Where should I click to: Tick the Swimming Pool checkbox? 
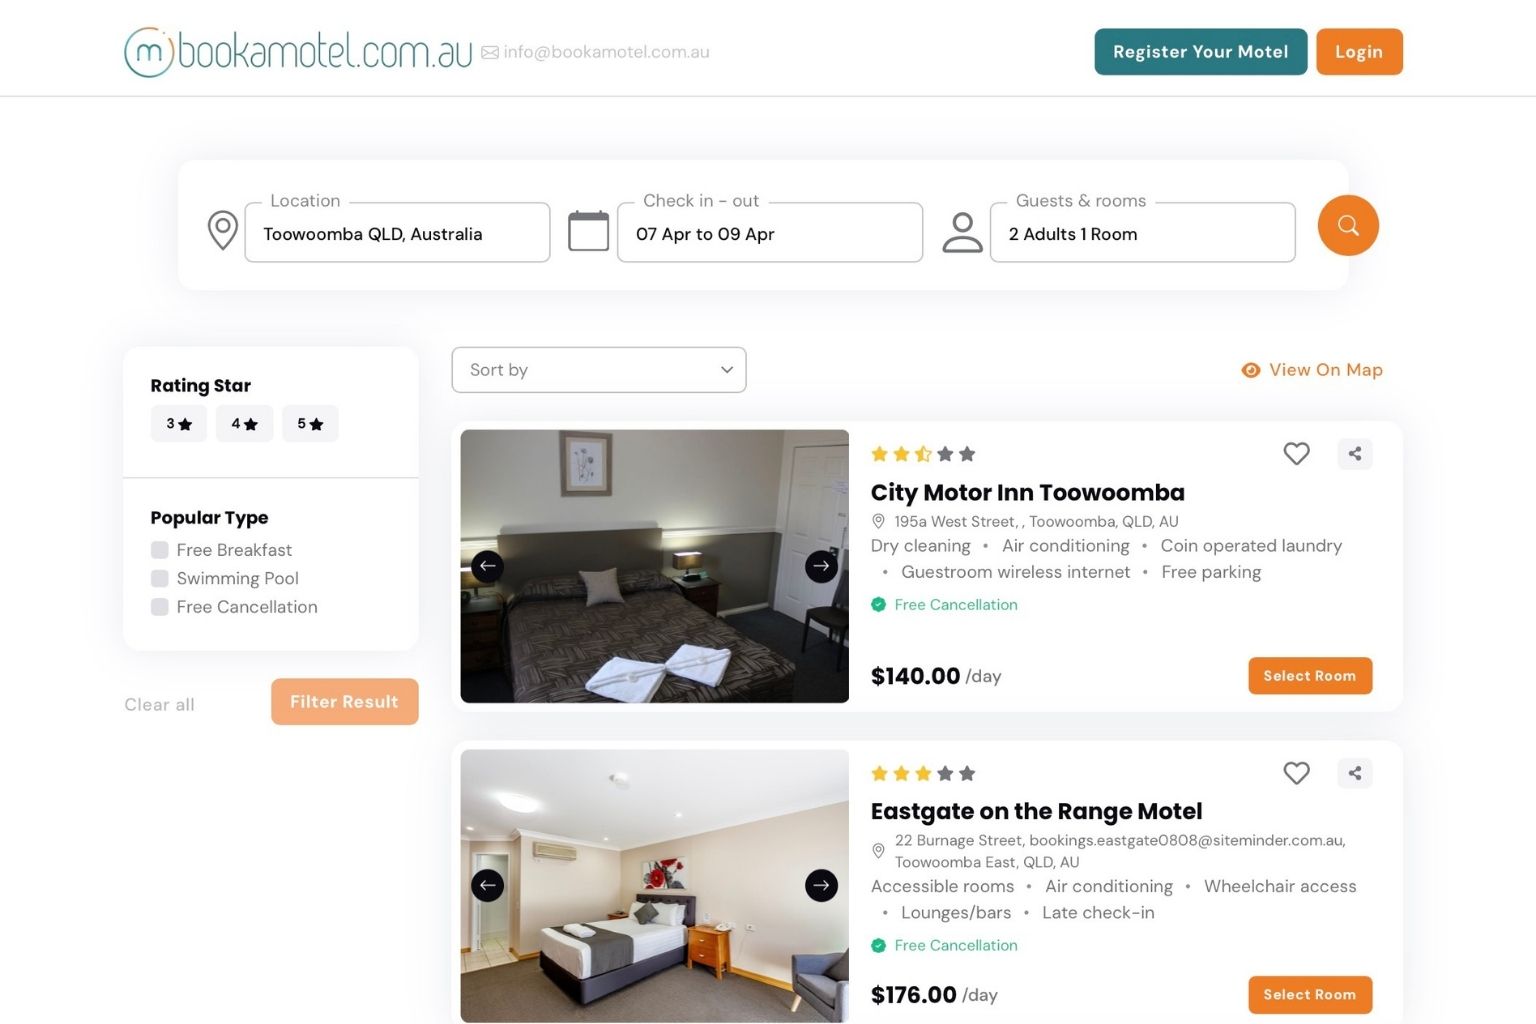(x=159, y=578)
